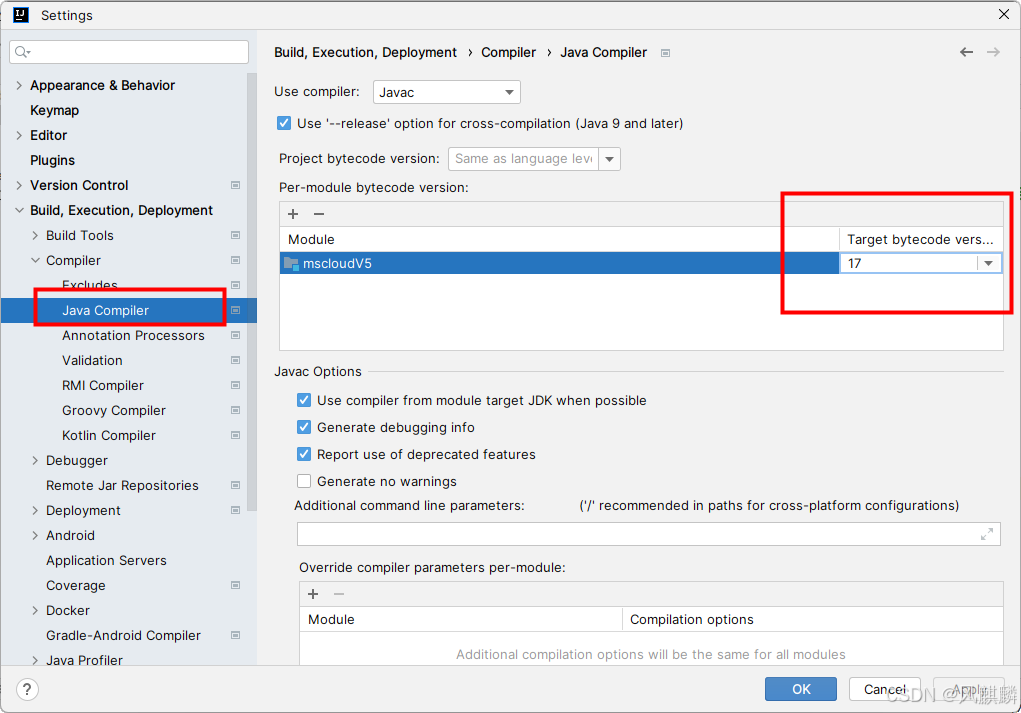Click the project icon next to Build Tools
The width and height of the screenshot is (1021, 713).
pos(236,235)
